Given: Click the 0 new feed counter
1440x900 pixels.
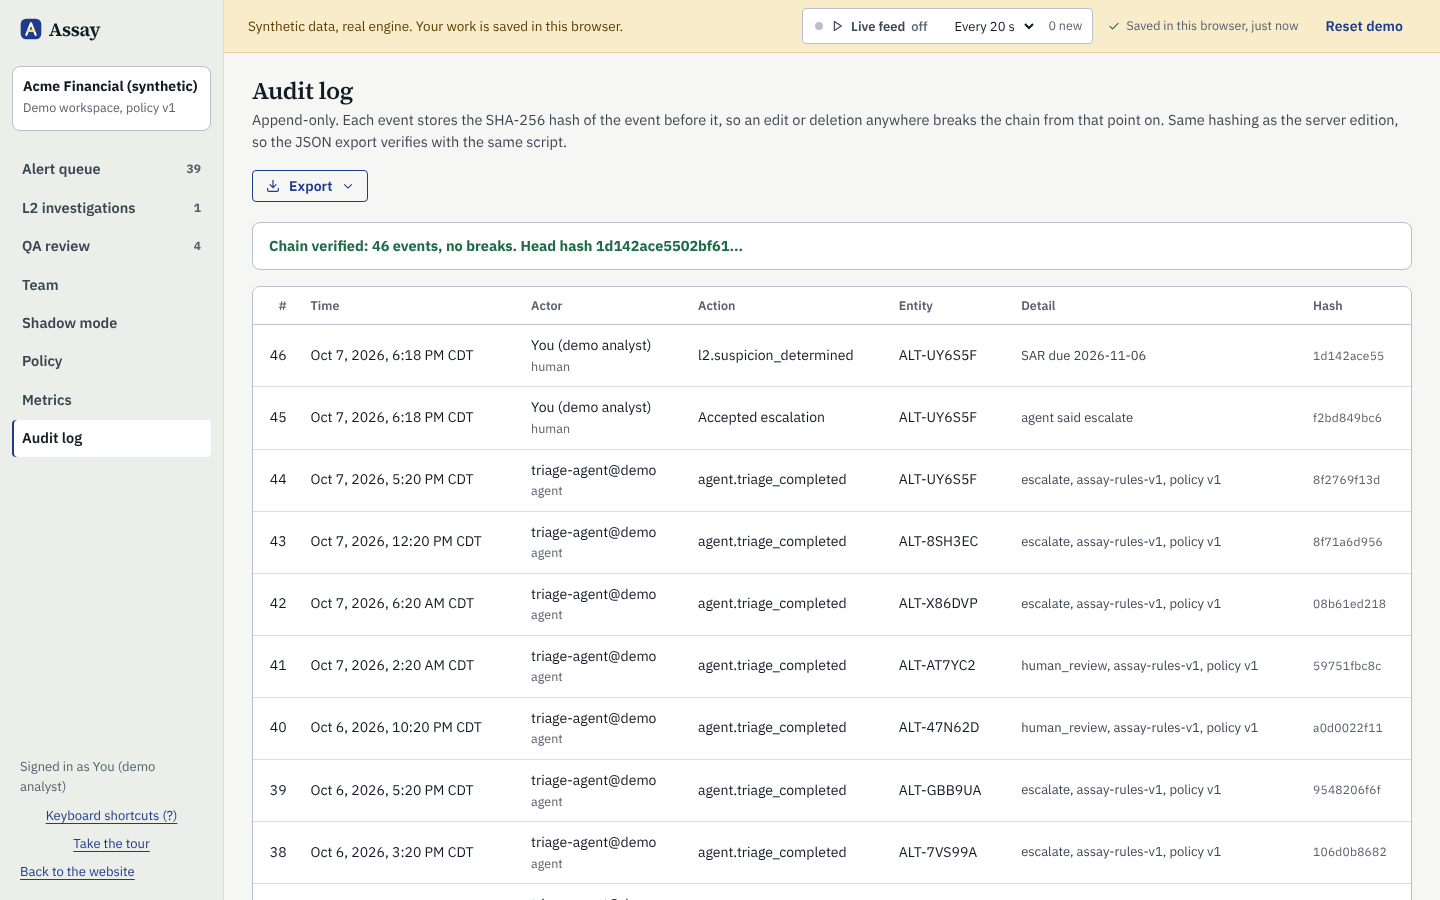Looking at the screenshot, I should pos(1065,26).
